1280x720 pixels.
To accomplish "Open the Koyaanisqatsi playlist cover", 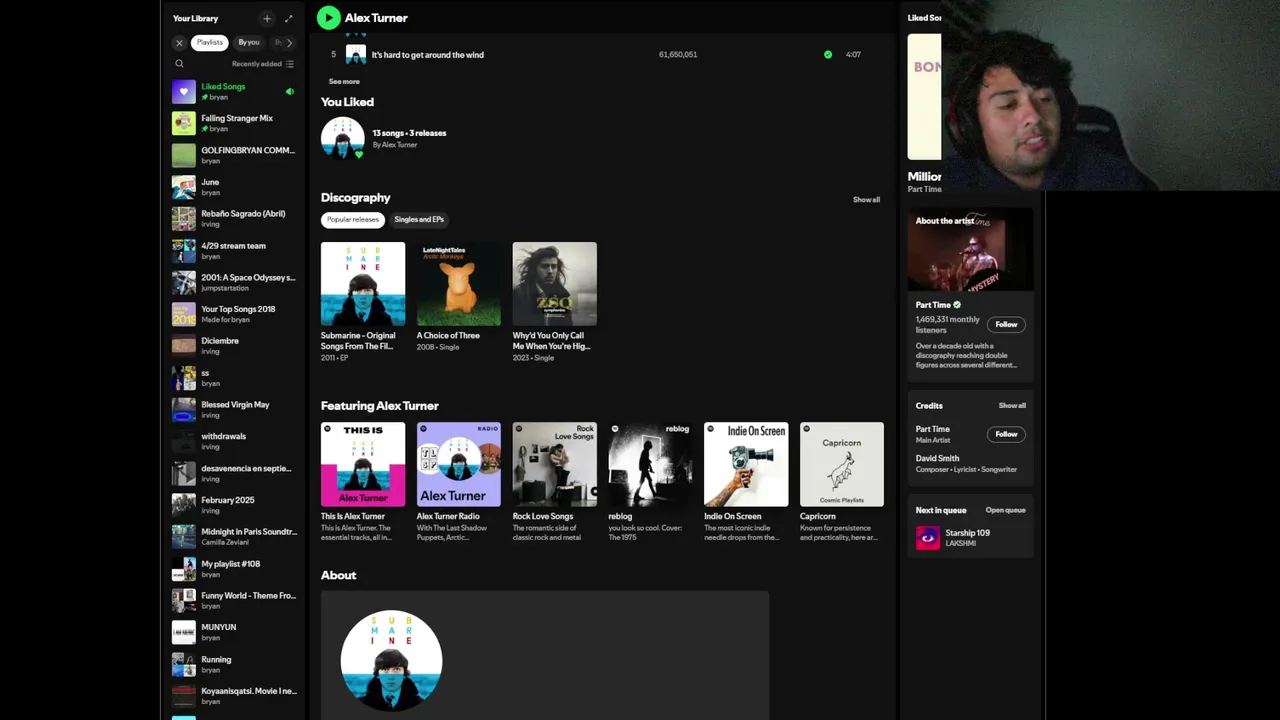I will tap(184, 696).
